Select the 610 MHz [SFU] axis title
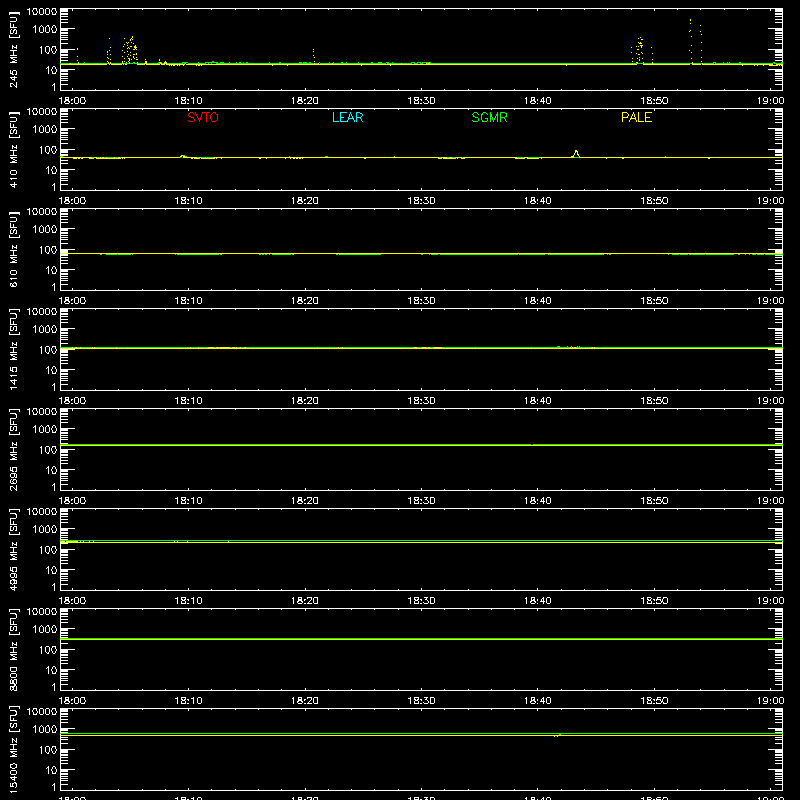 point(13,249)
